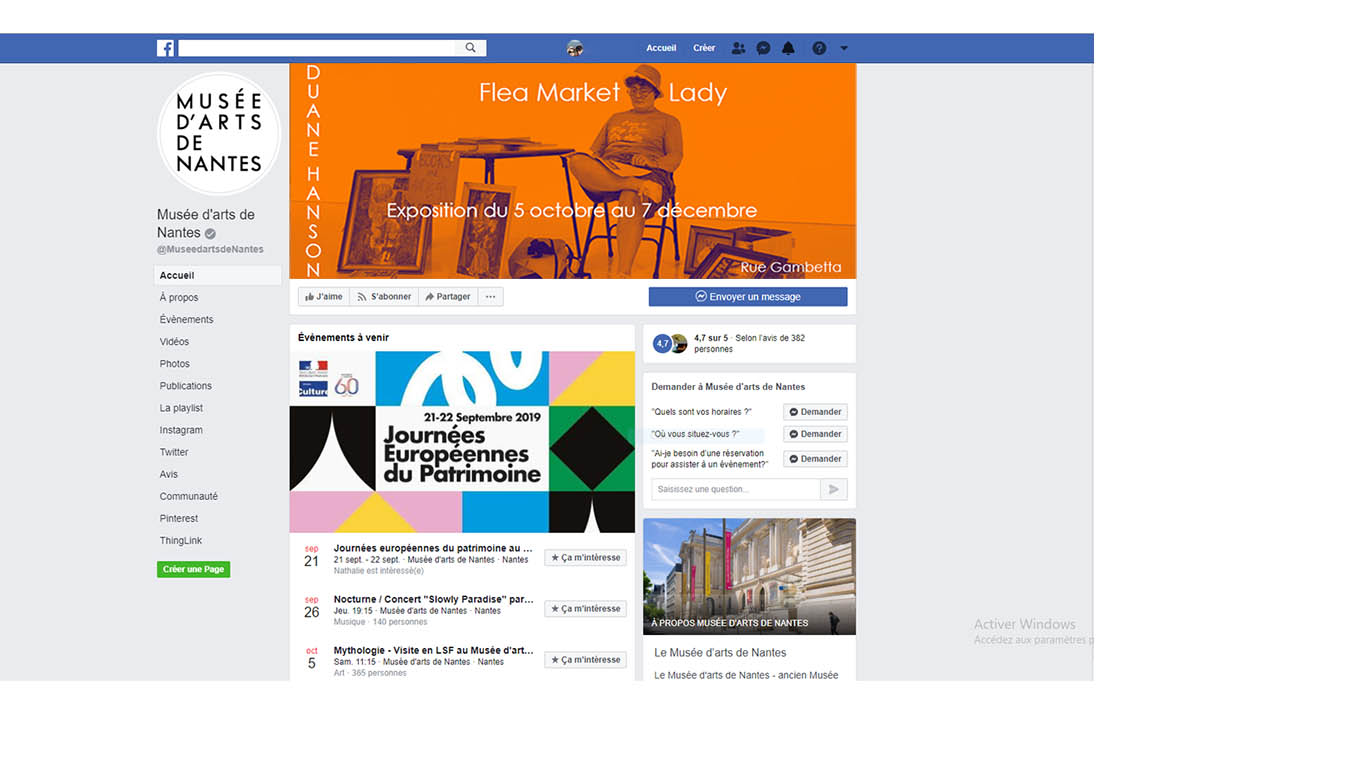Screen dimensions: 1366x768
Task: Click Créer in the top bar
Action: (704, 48)
